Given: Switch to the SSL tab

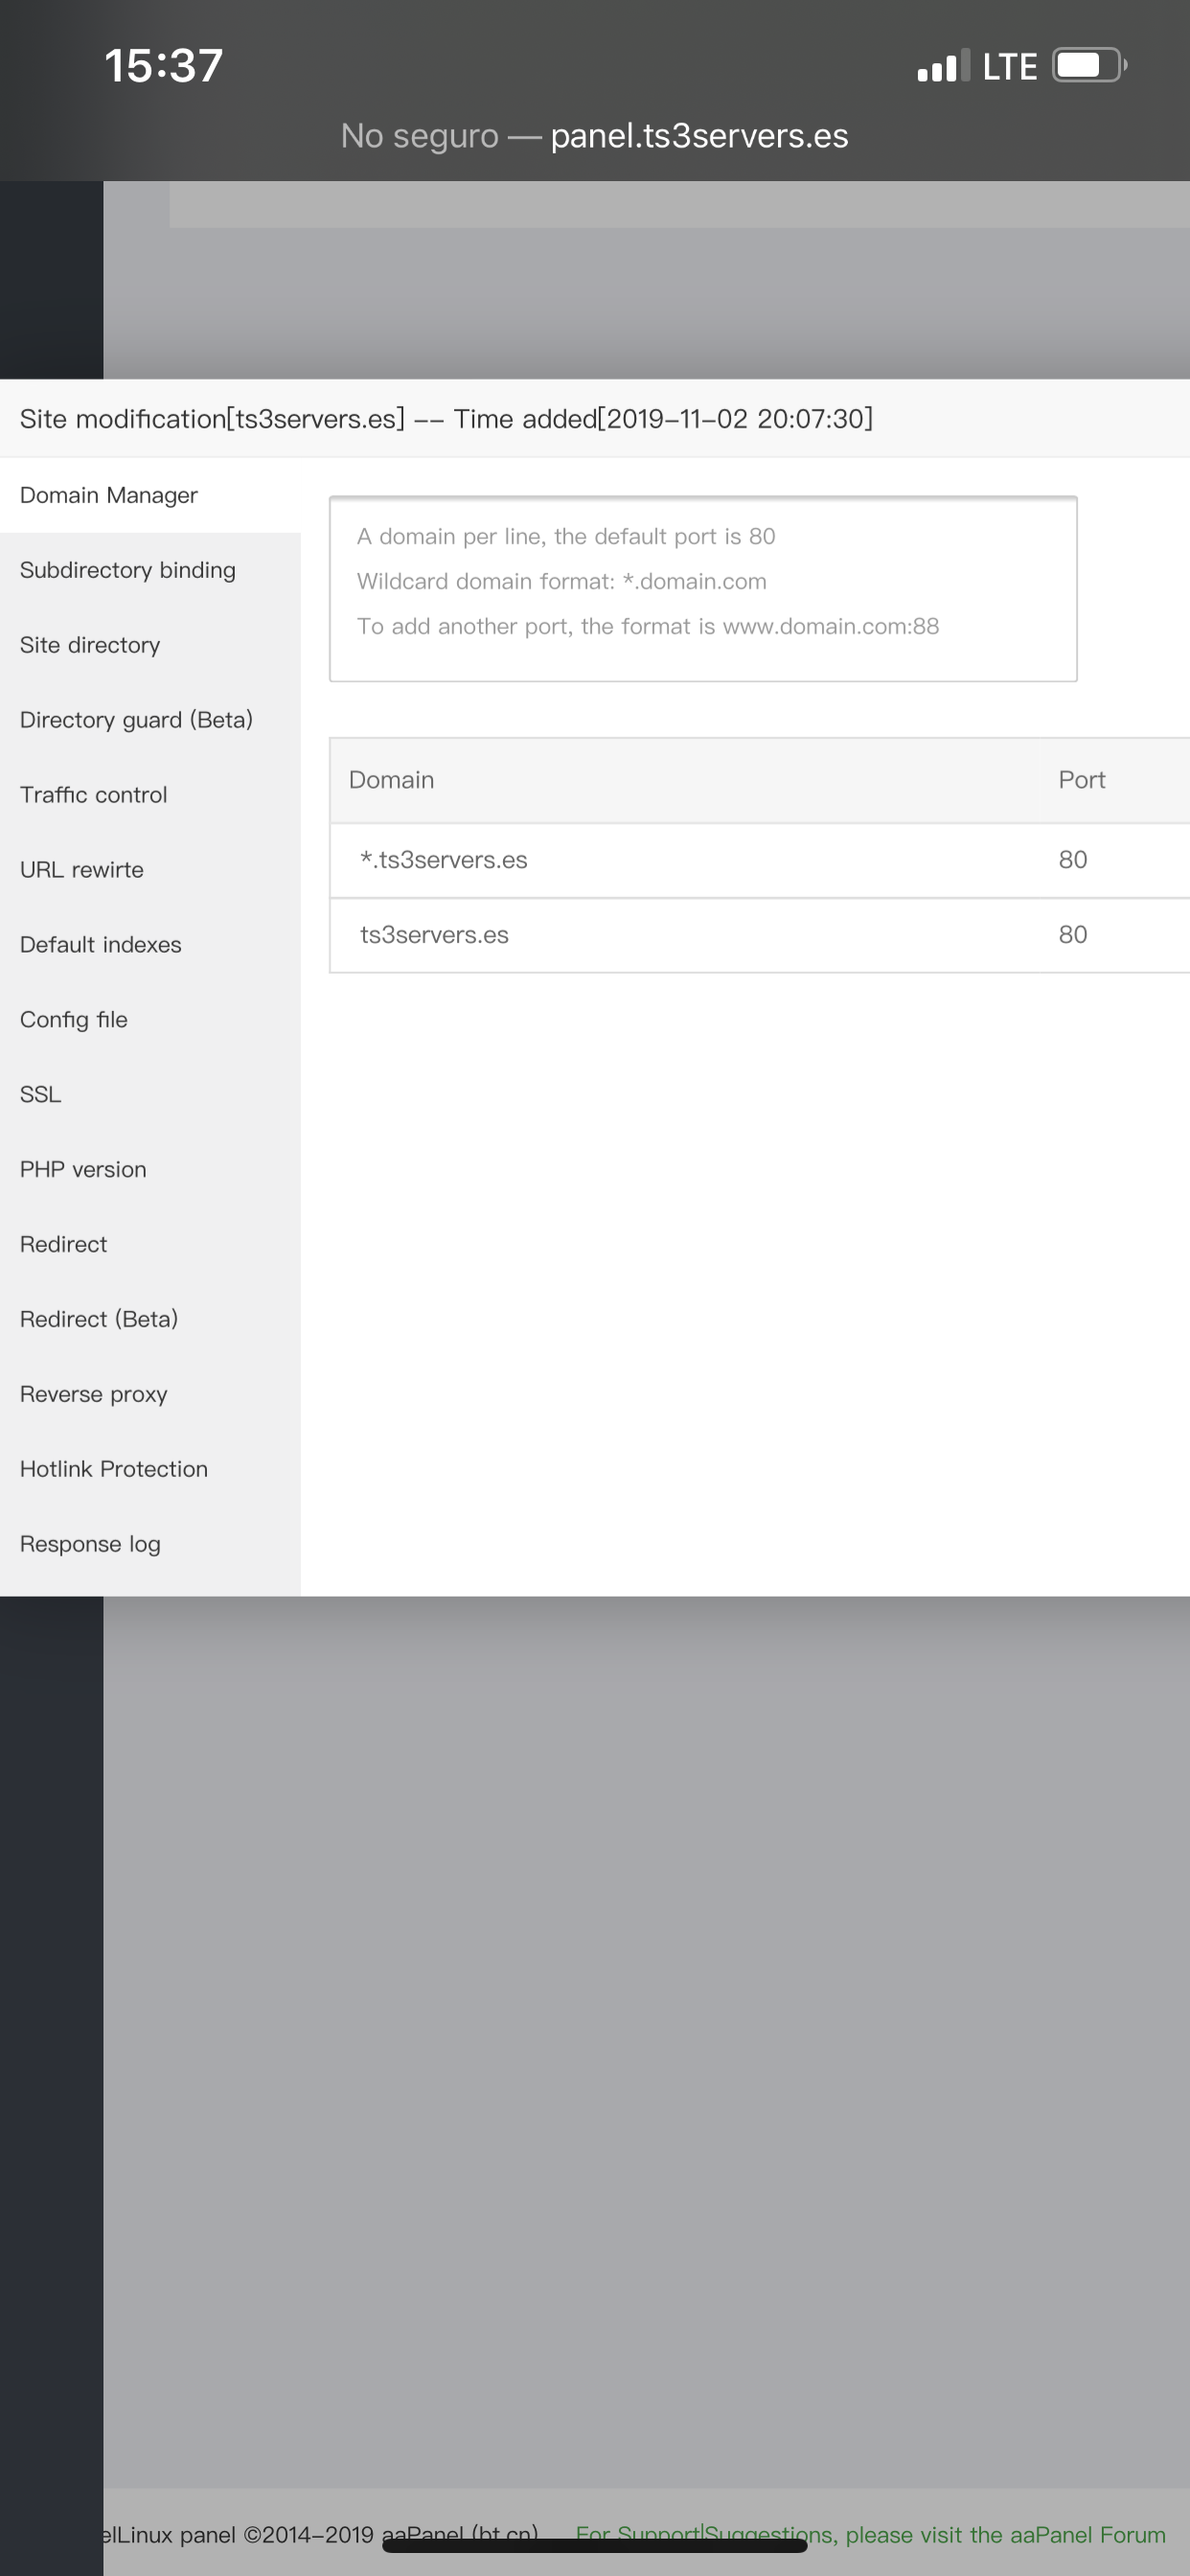Looking at the screenshot, I should pos(41,1095).
